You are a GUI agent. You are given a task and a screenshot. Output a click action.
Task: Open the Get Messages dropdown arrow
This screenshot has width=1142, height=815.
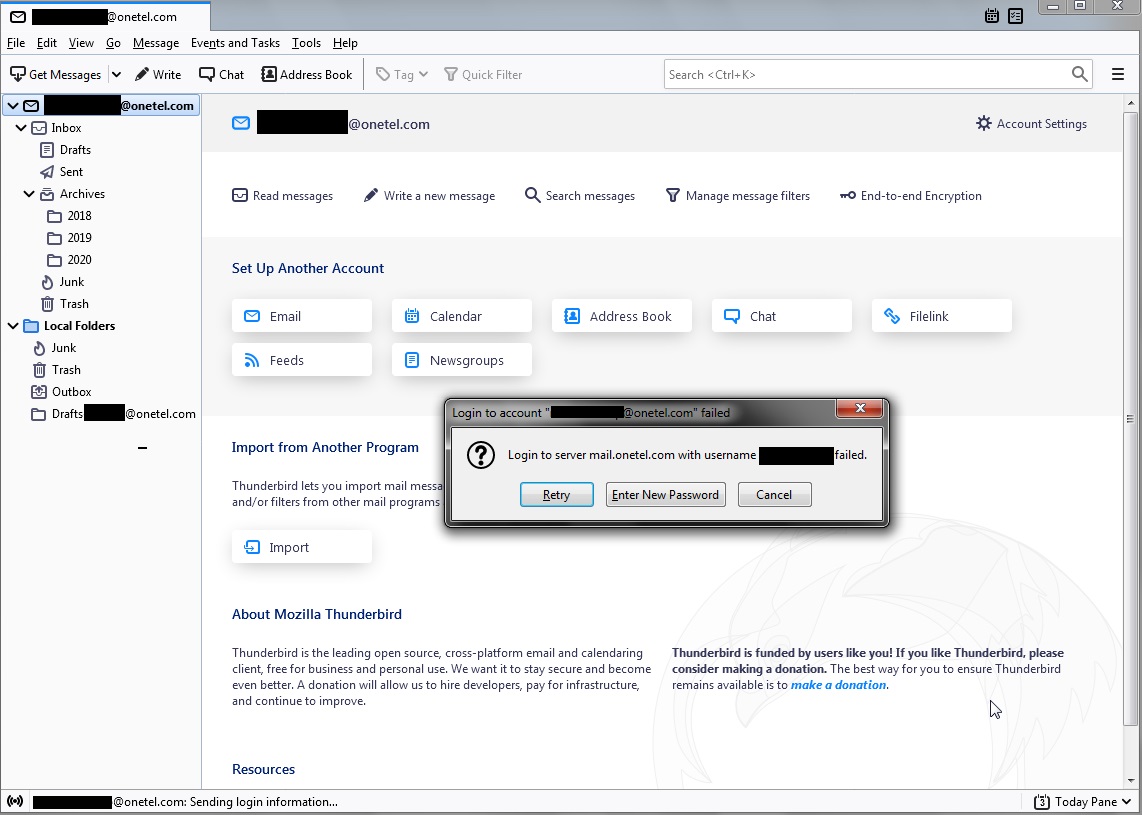[116, 73]
